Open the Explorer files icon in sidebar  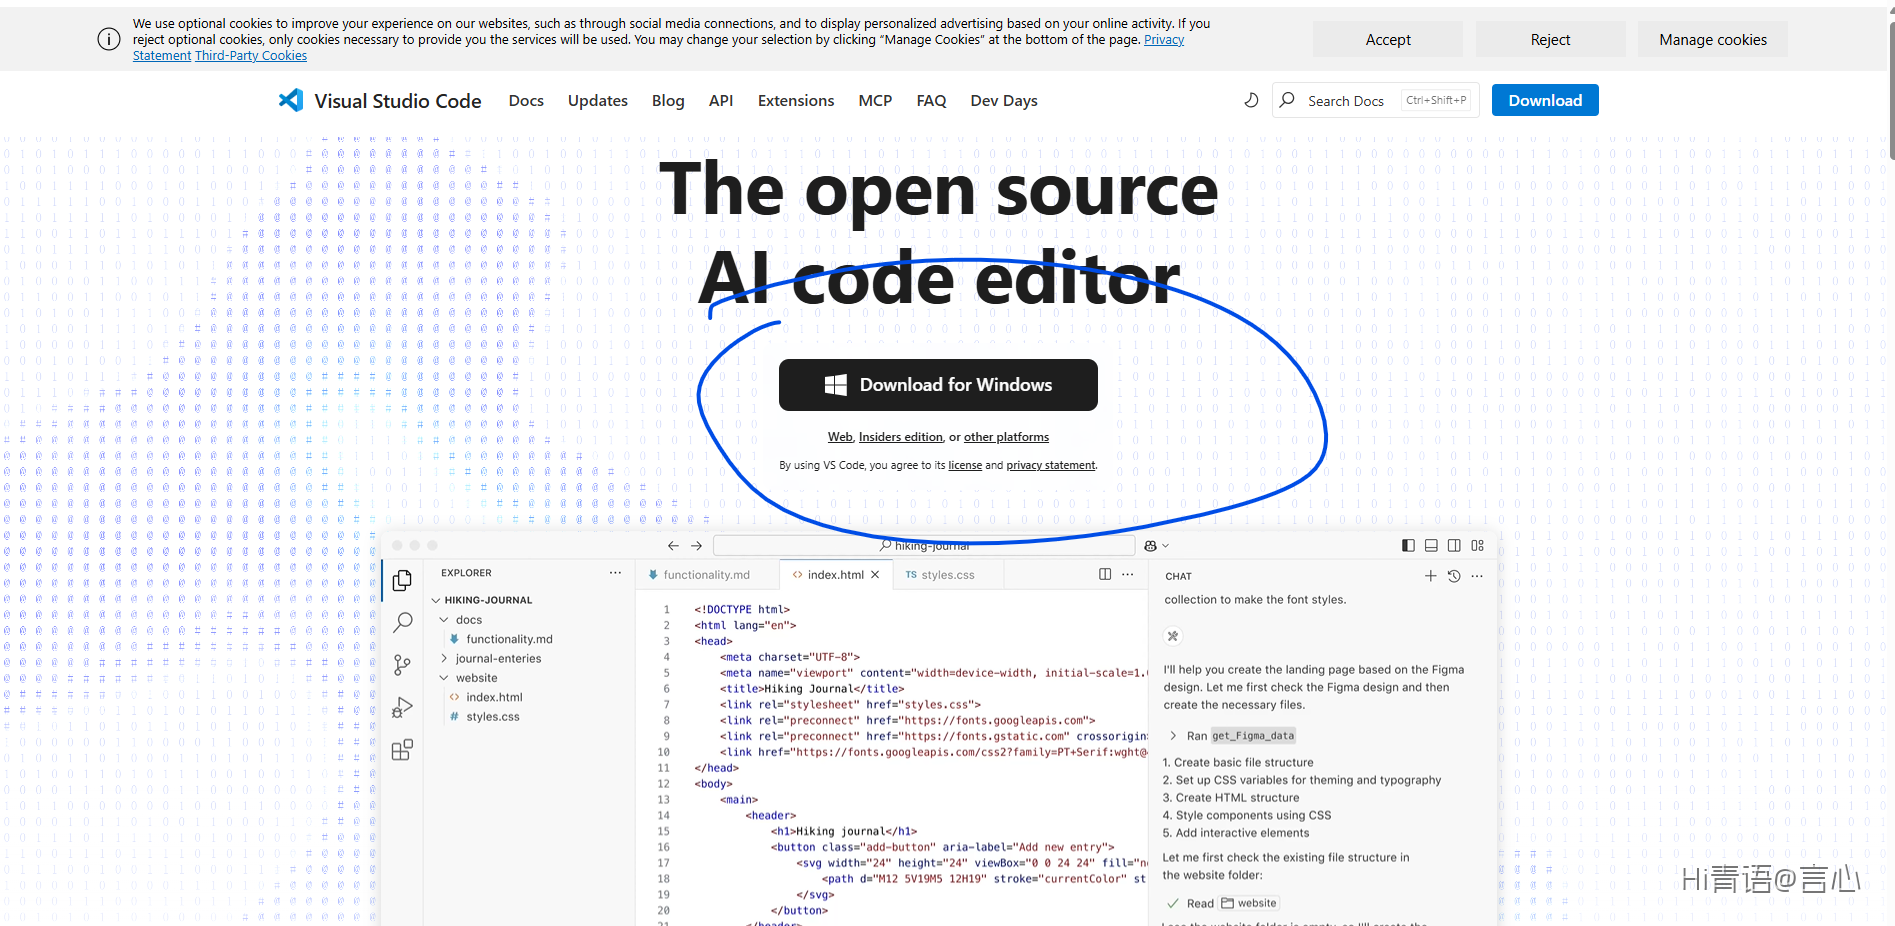point(402,580)
